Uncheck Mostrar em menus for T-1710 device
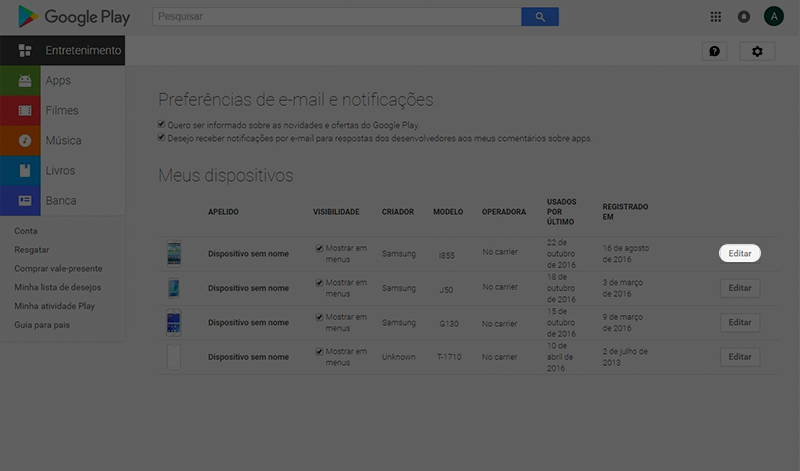The width and height of the screenshot is (800, 471). 320,352
